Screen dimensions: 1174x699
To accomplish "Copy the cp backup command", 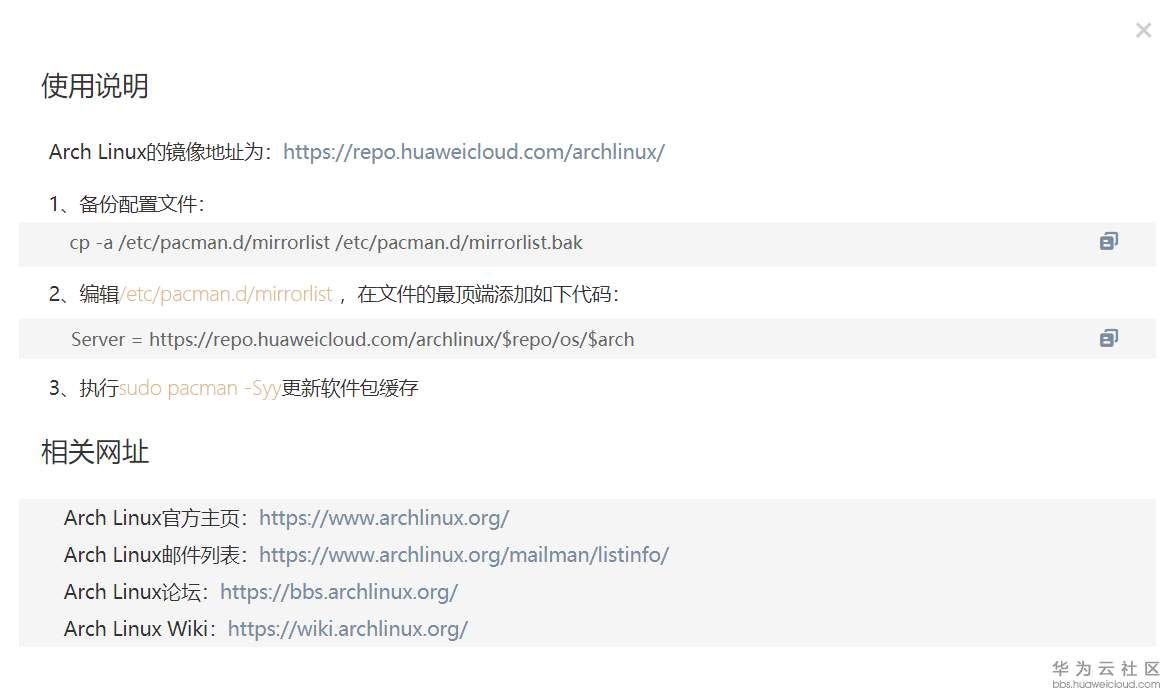I will tap(1108, 241).
